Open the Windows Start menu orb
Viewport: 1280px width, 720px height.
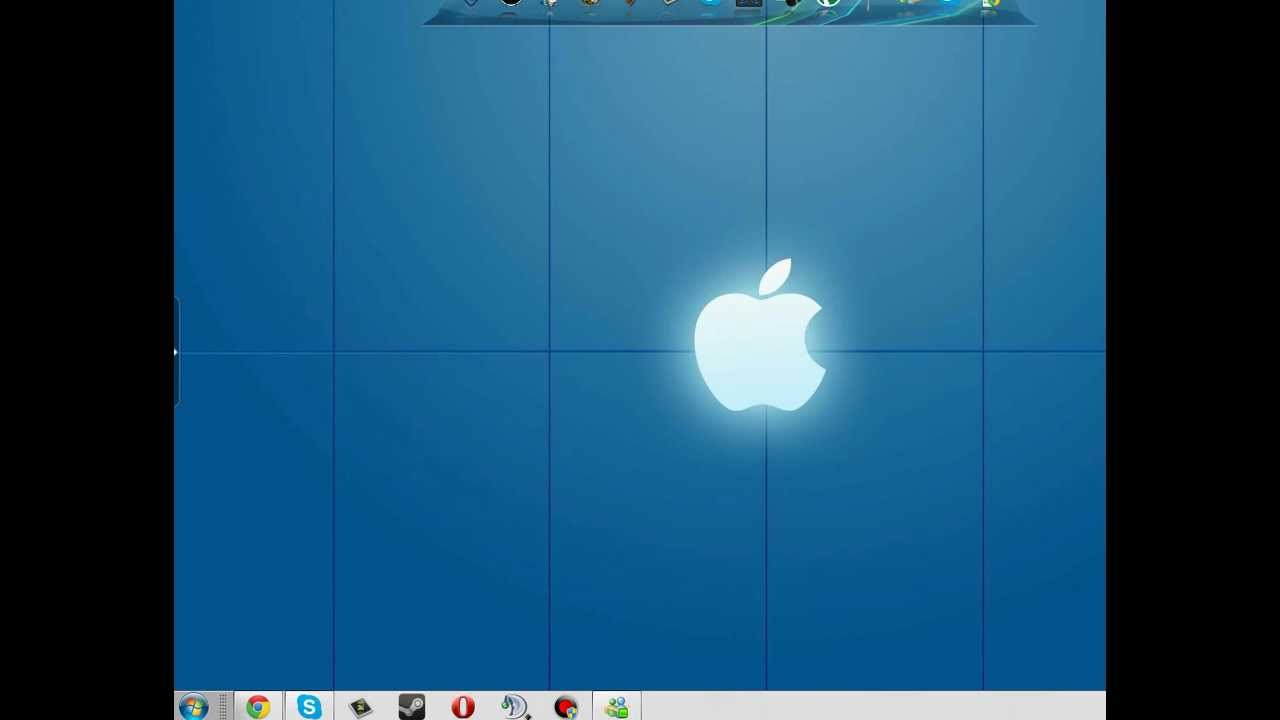coord(194,707)
